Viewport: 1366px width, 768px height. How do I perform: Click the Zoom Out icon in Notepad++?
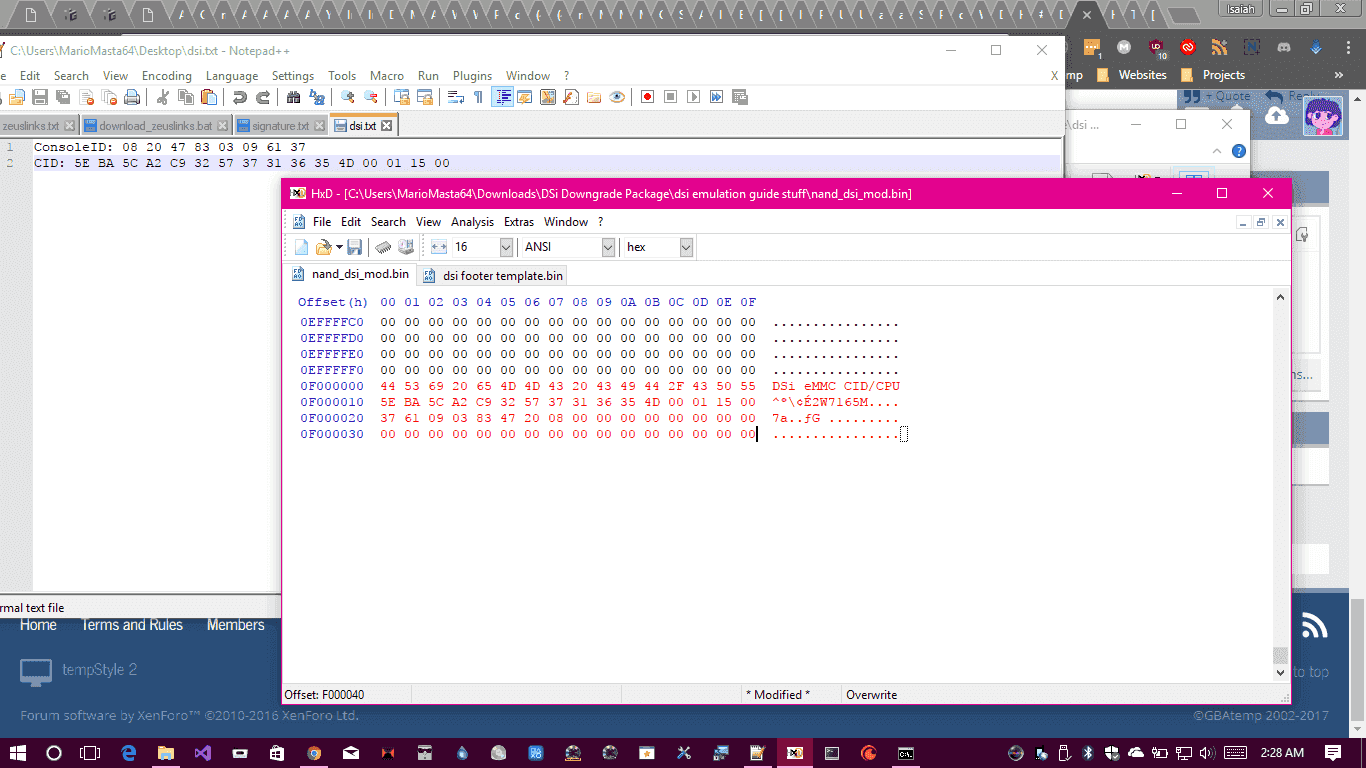(371, 97)
